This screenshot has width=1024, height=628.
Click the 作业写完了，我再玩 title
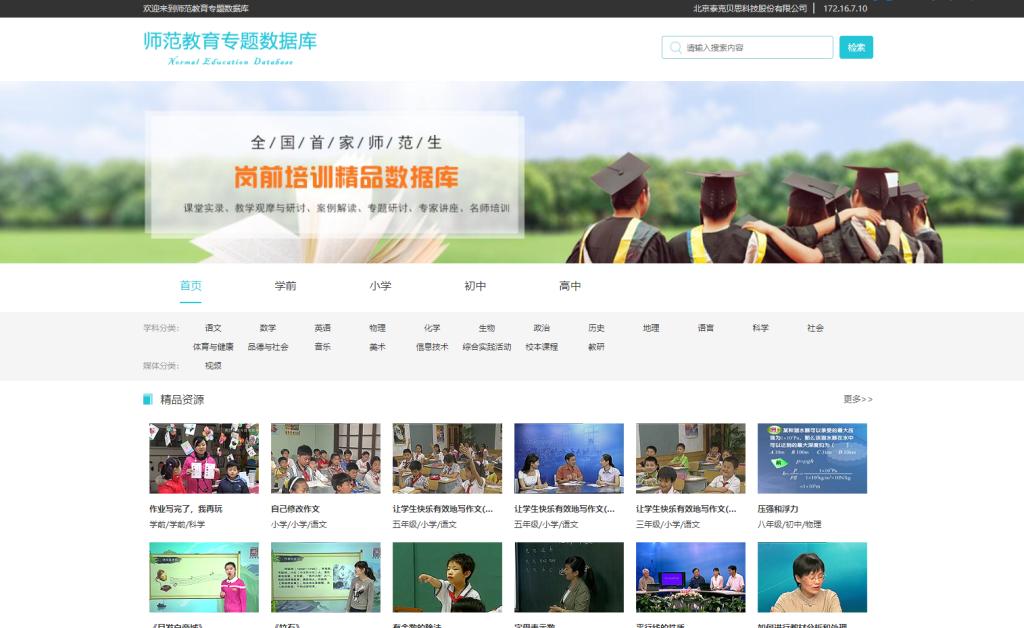point(186,509)
